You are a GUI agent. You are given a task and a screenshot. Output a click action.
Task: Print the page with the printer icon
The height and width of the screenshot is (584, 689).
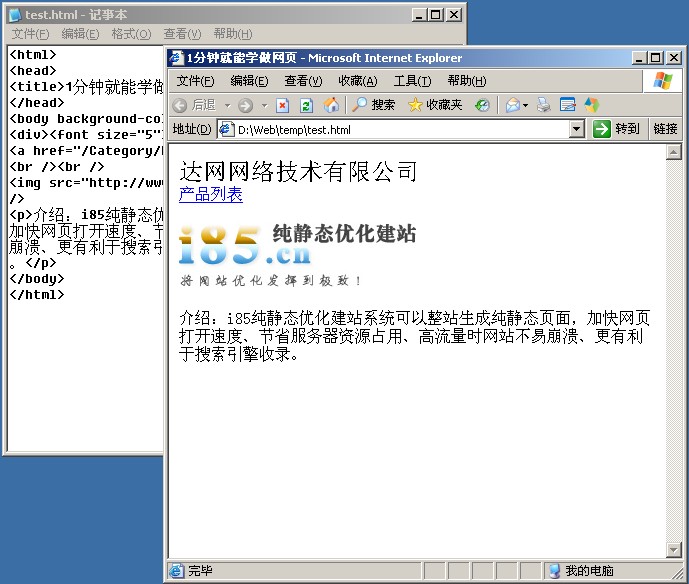click(x=544, y=105)
